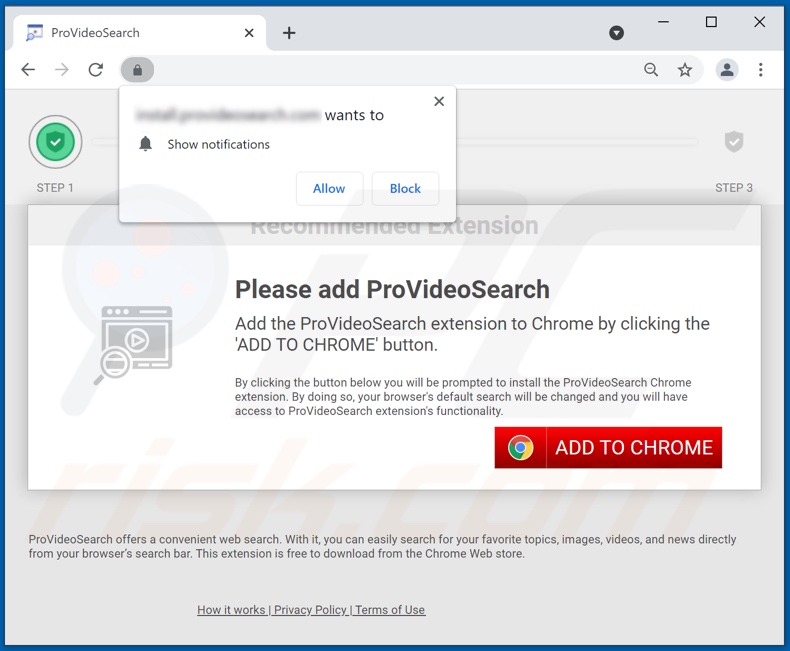Reload the current page
Screen dimensions: 790x651
coord(96,70)
